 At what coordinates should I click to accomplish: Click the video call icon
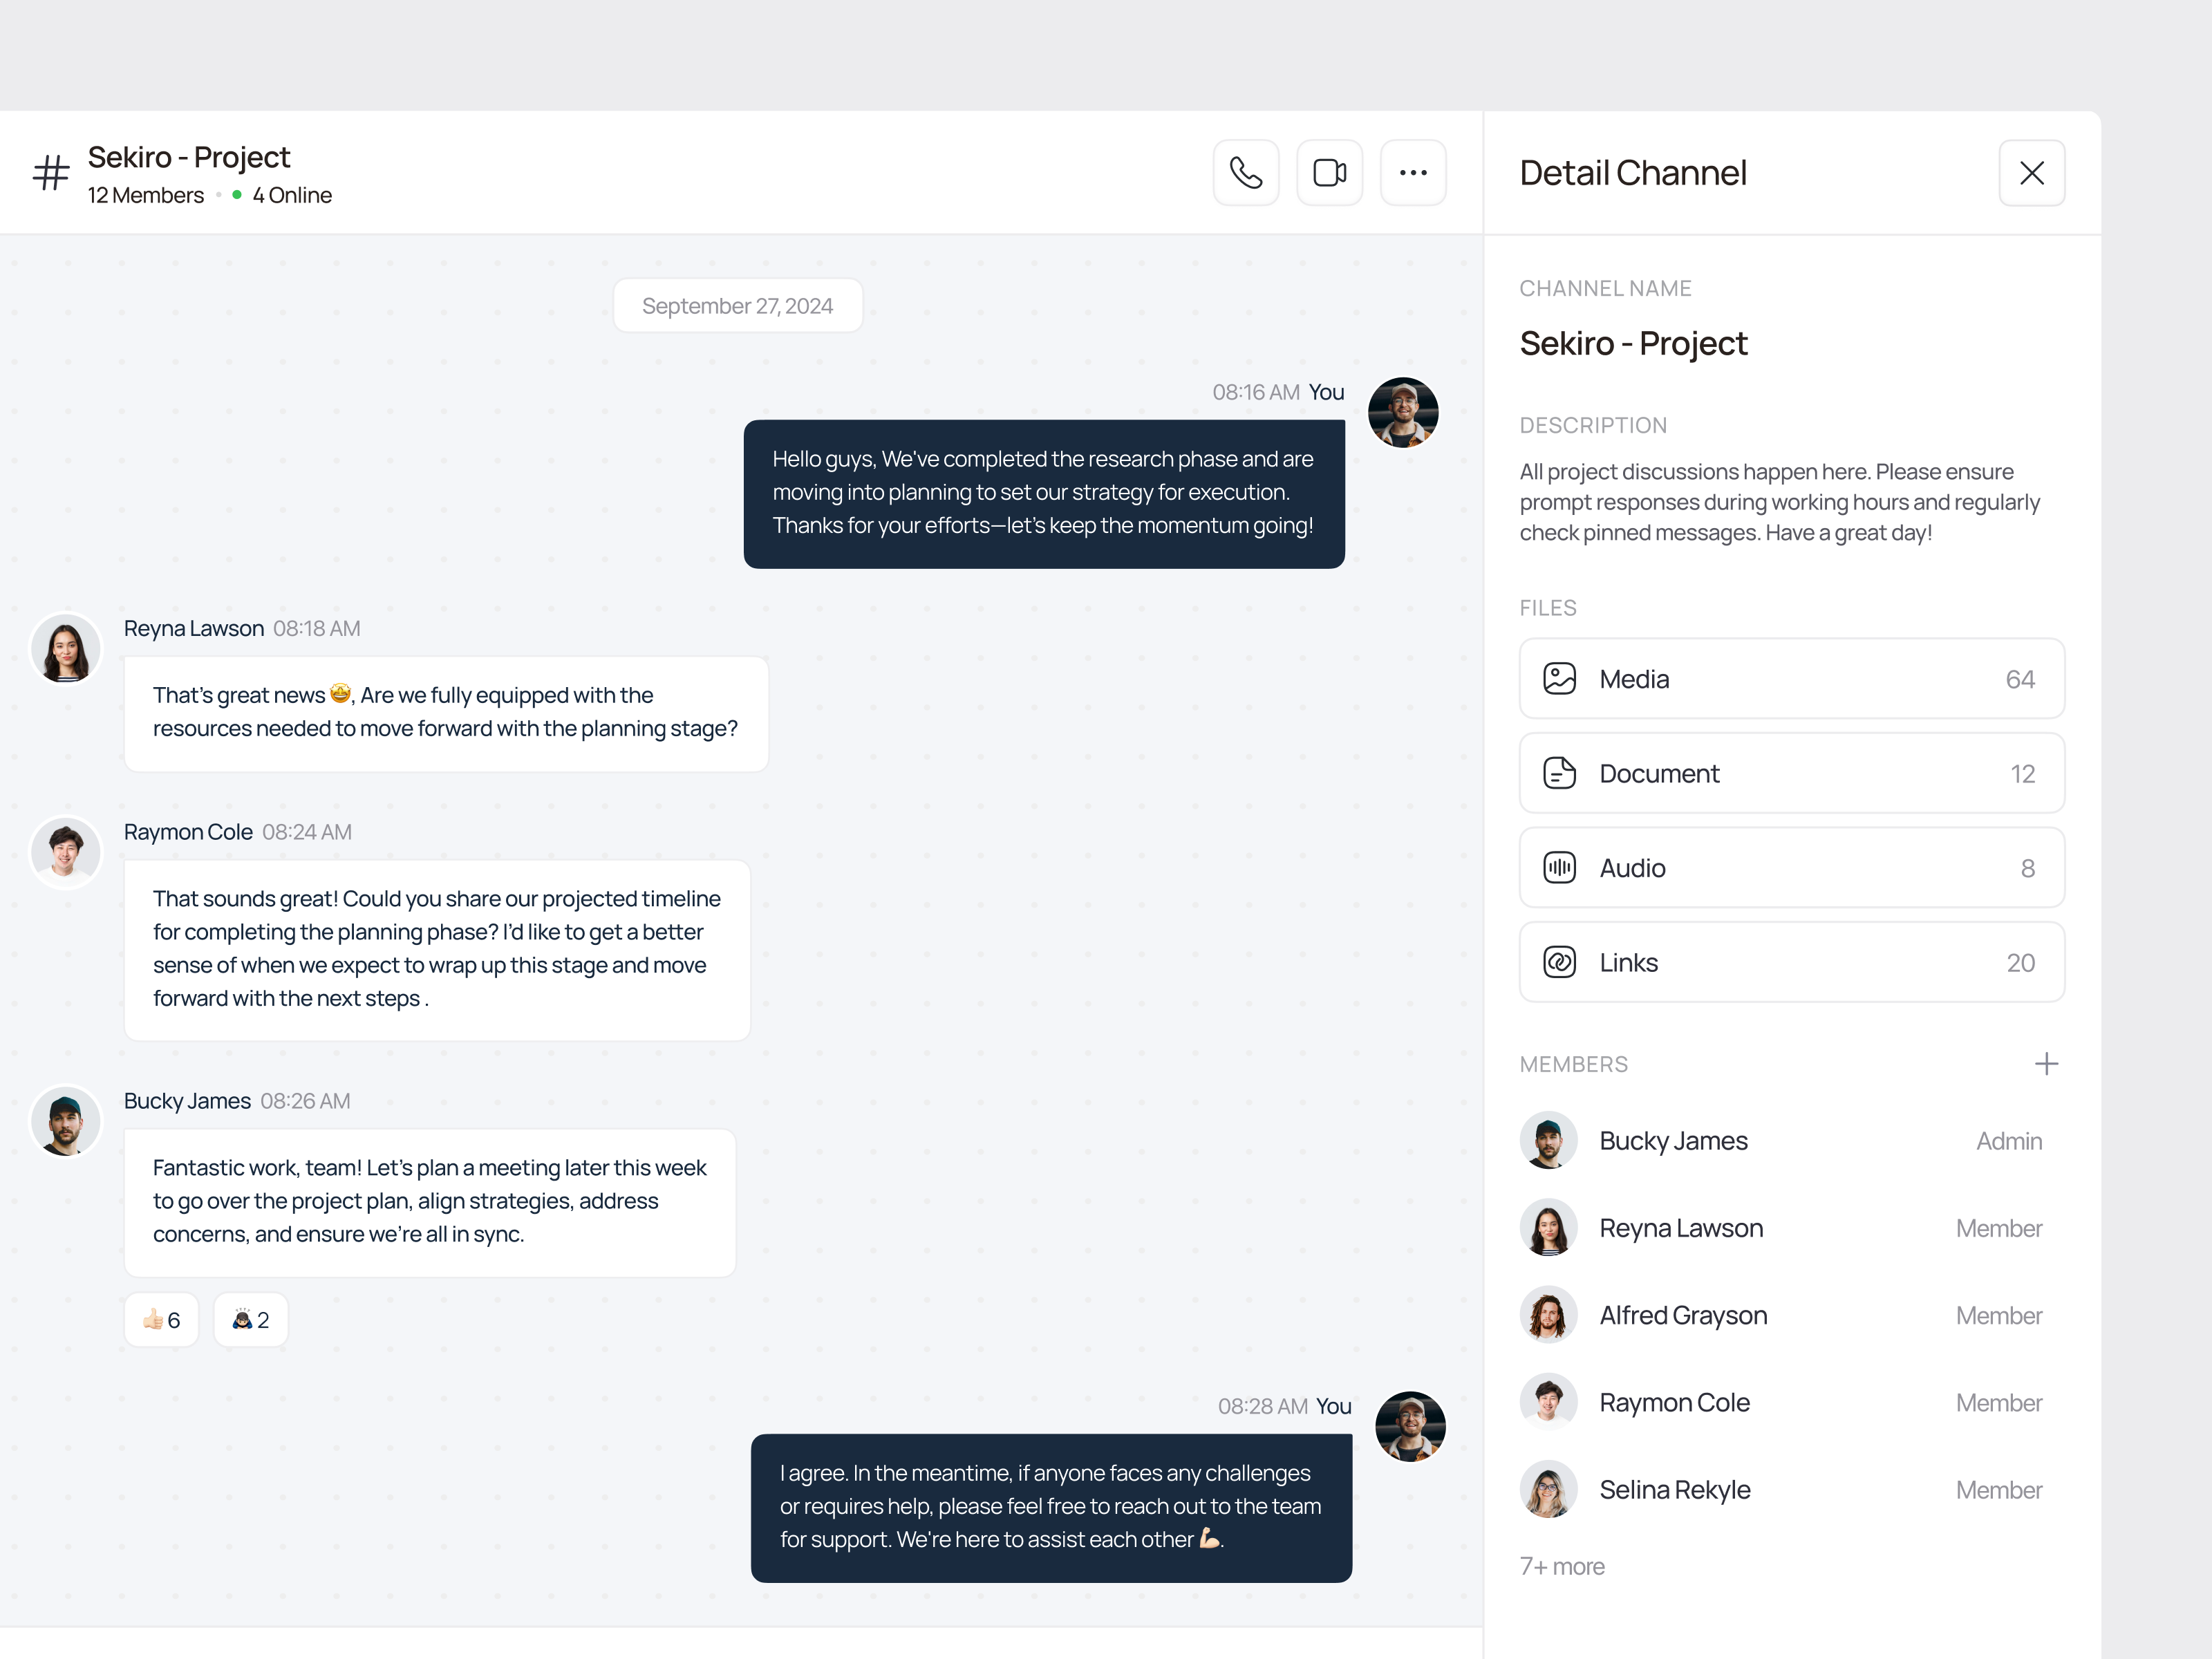point(1331,173)
